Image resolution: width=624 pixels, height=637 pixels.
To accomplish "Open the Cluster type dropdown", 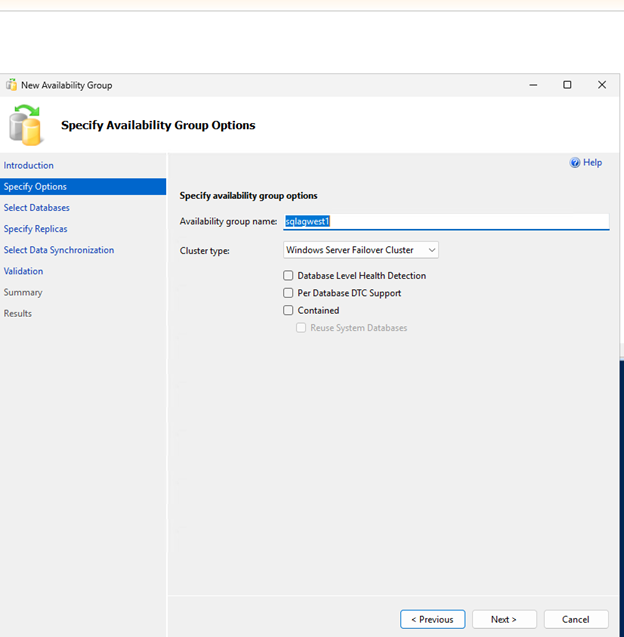I will pos(360,250).
